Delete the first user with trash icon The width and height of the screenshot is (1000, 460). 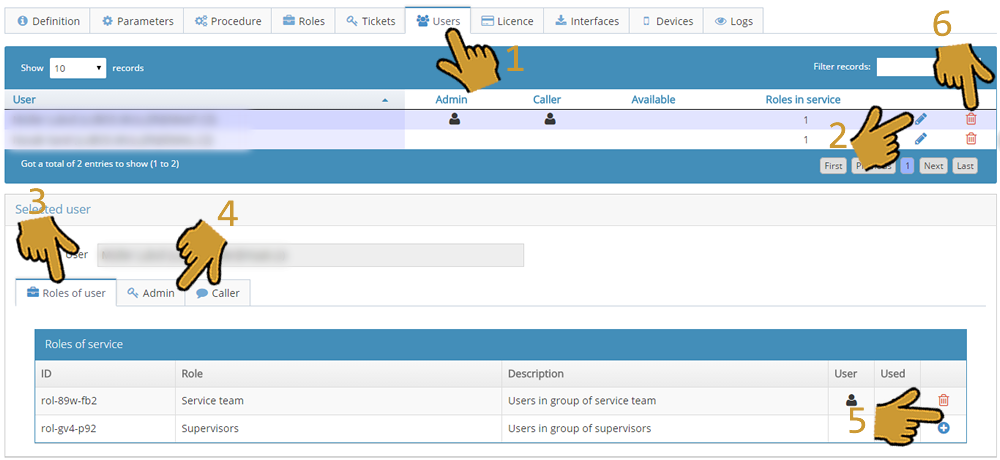click(971, 119)
